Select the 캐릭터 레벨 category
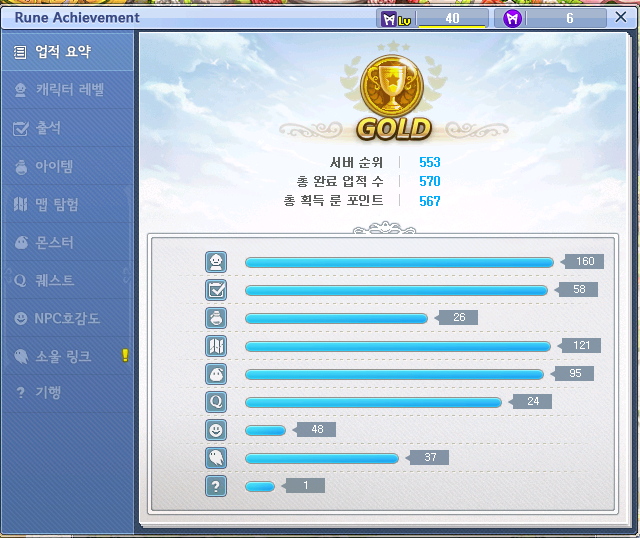Viewport: 640px width, 538px height. coord(67,90)
